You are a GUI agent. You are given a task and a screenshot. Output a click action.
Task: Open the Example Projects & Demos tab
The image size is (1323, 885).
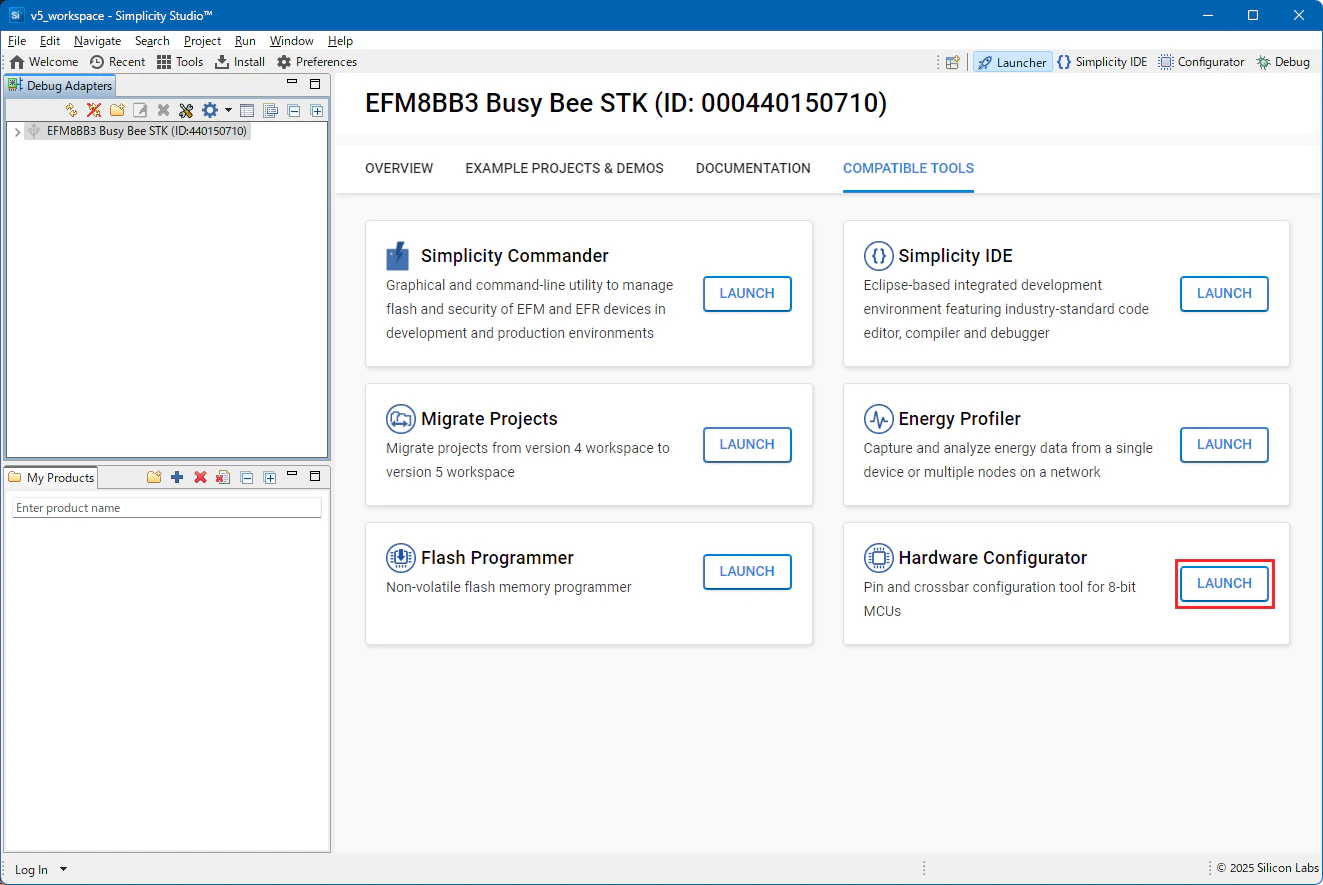point(564,168)
